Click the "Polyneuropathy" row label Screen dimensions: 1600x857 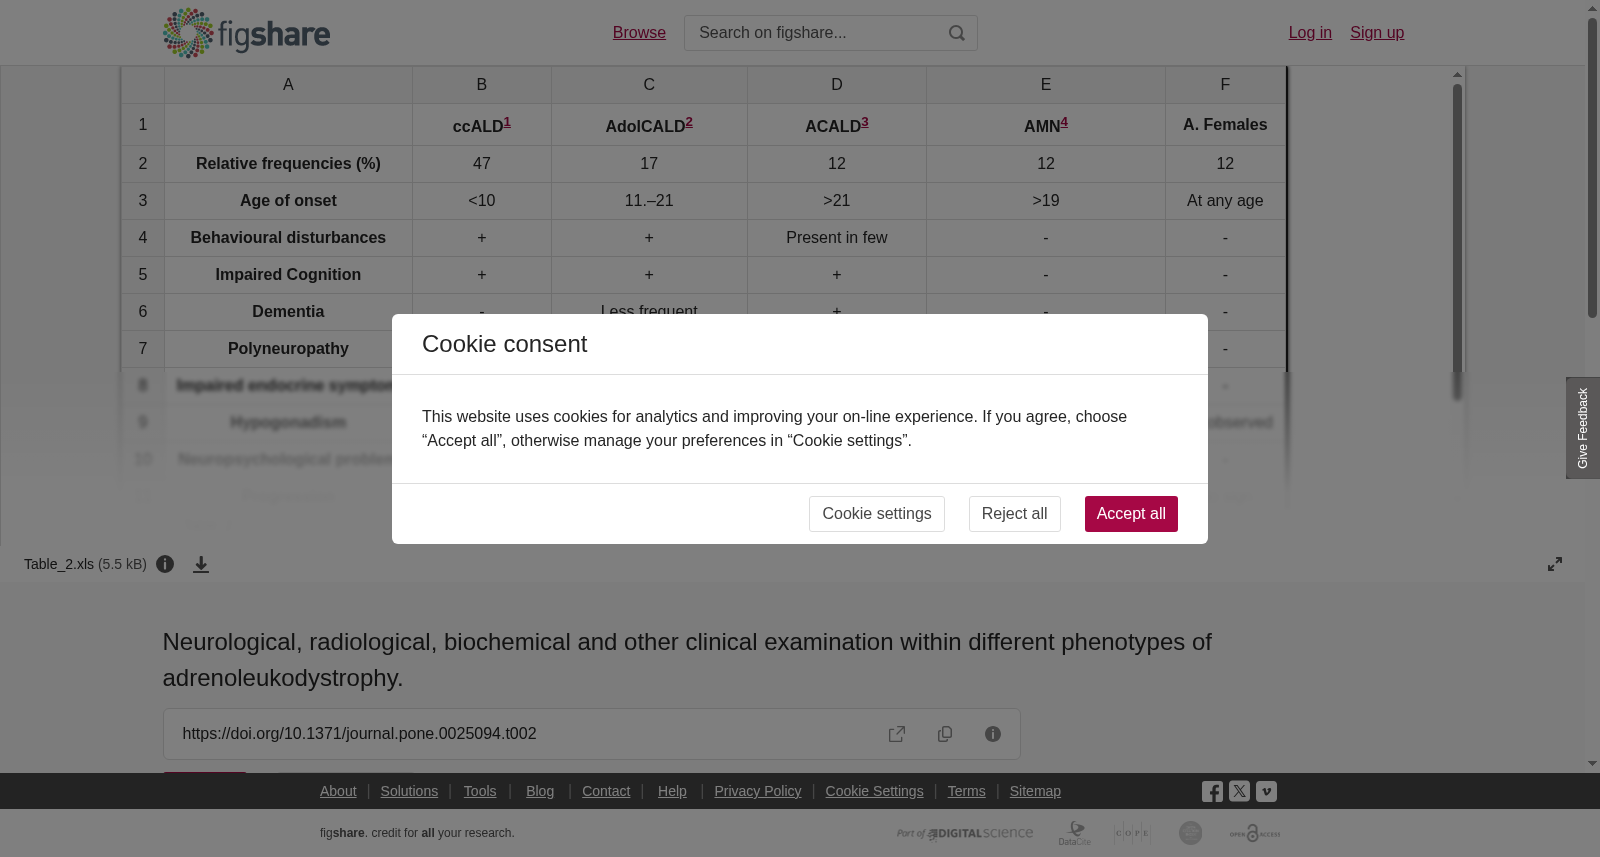(x=288, y=348)
